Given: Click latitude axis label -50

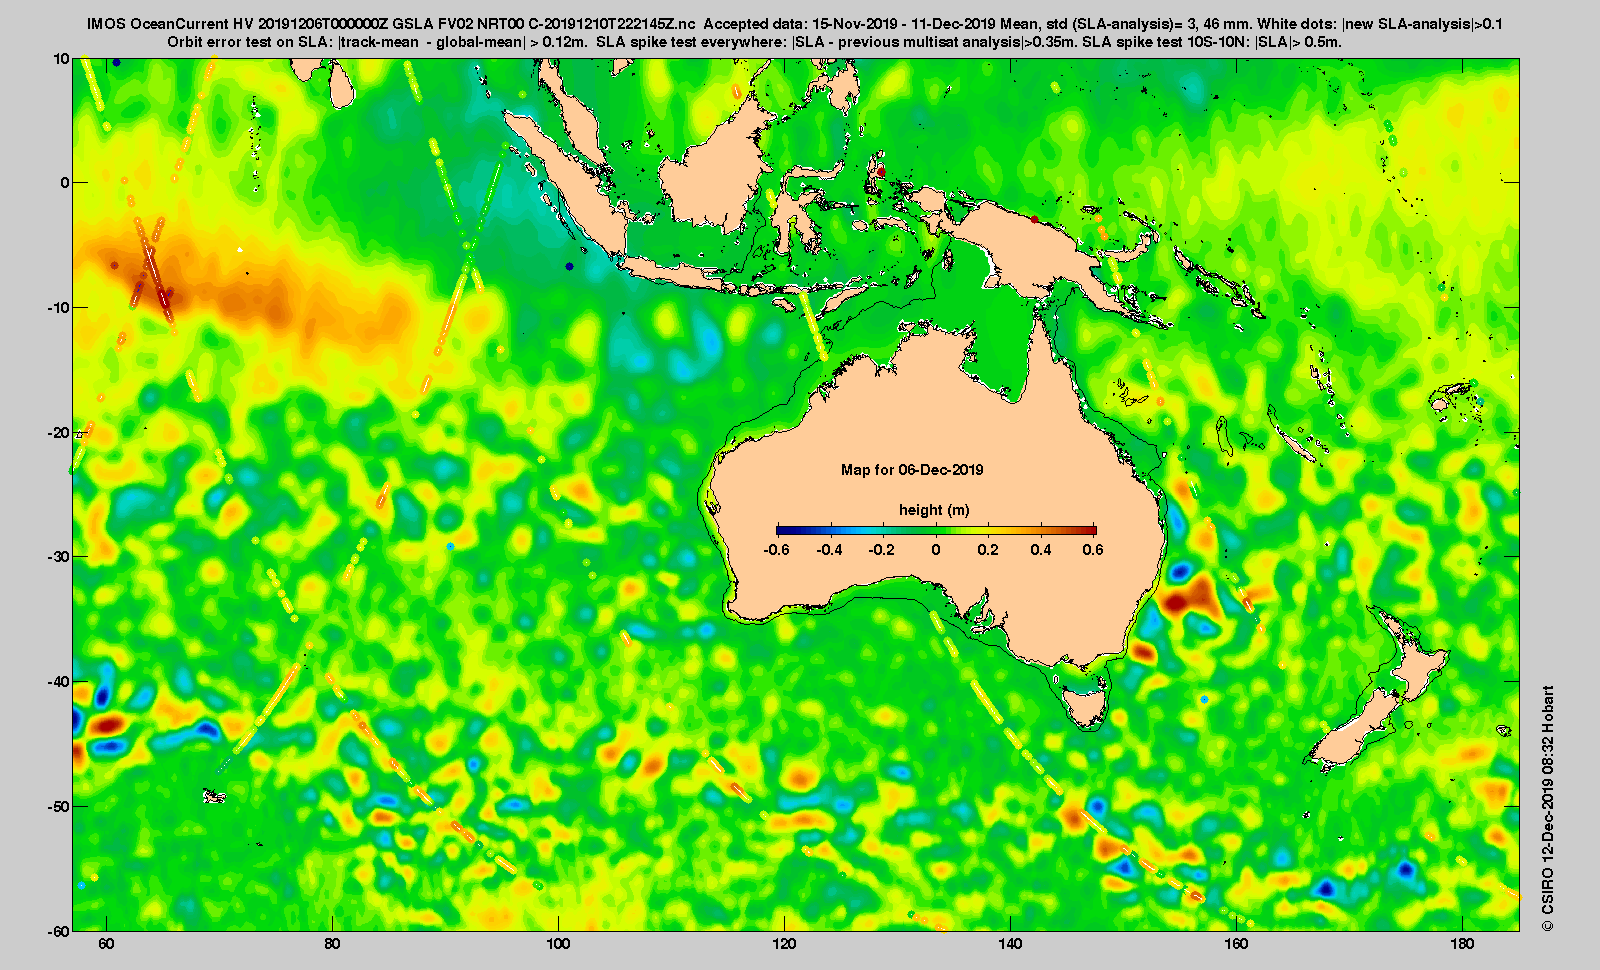Looking at the screenshot, I should pos(59,807).
